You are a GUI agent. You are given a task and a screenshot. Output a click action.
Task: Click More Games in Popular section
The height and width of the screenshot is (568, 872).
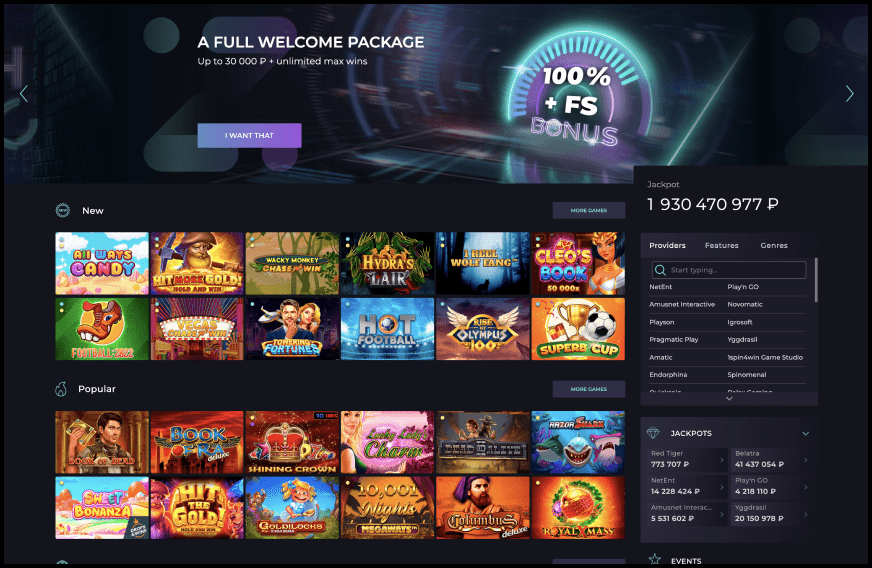(x=588, y=389)
